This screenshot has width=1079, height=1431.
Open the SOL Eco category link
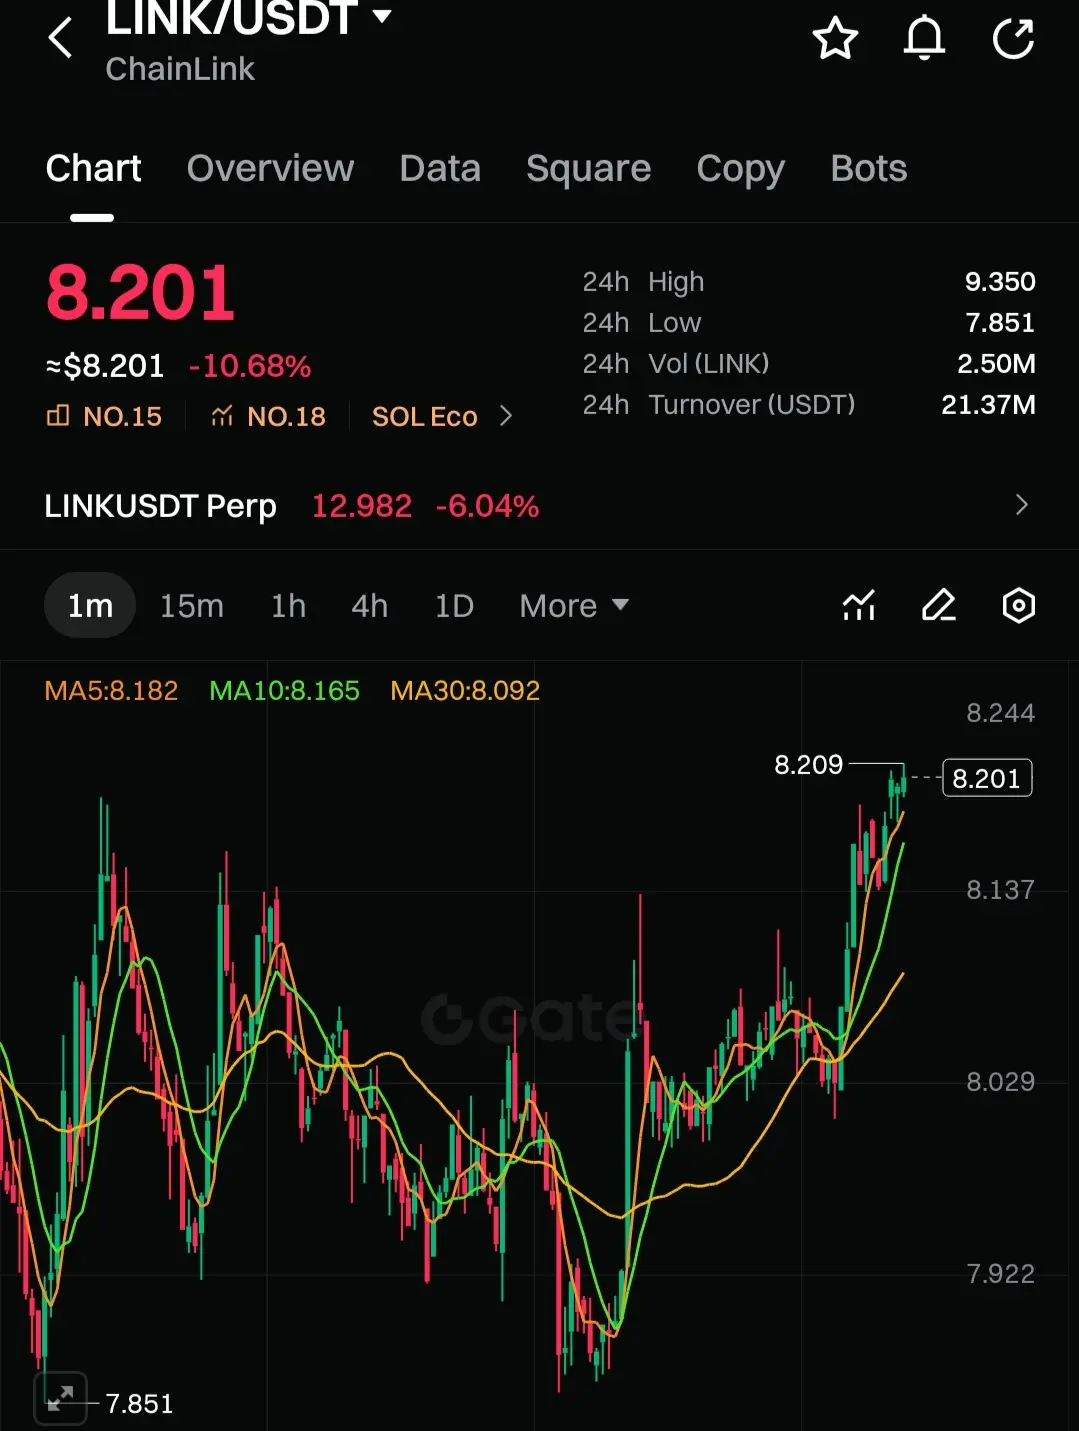click(425, 416)
